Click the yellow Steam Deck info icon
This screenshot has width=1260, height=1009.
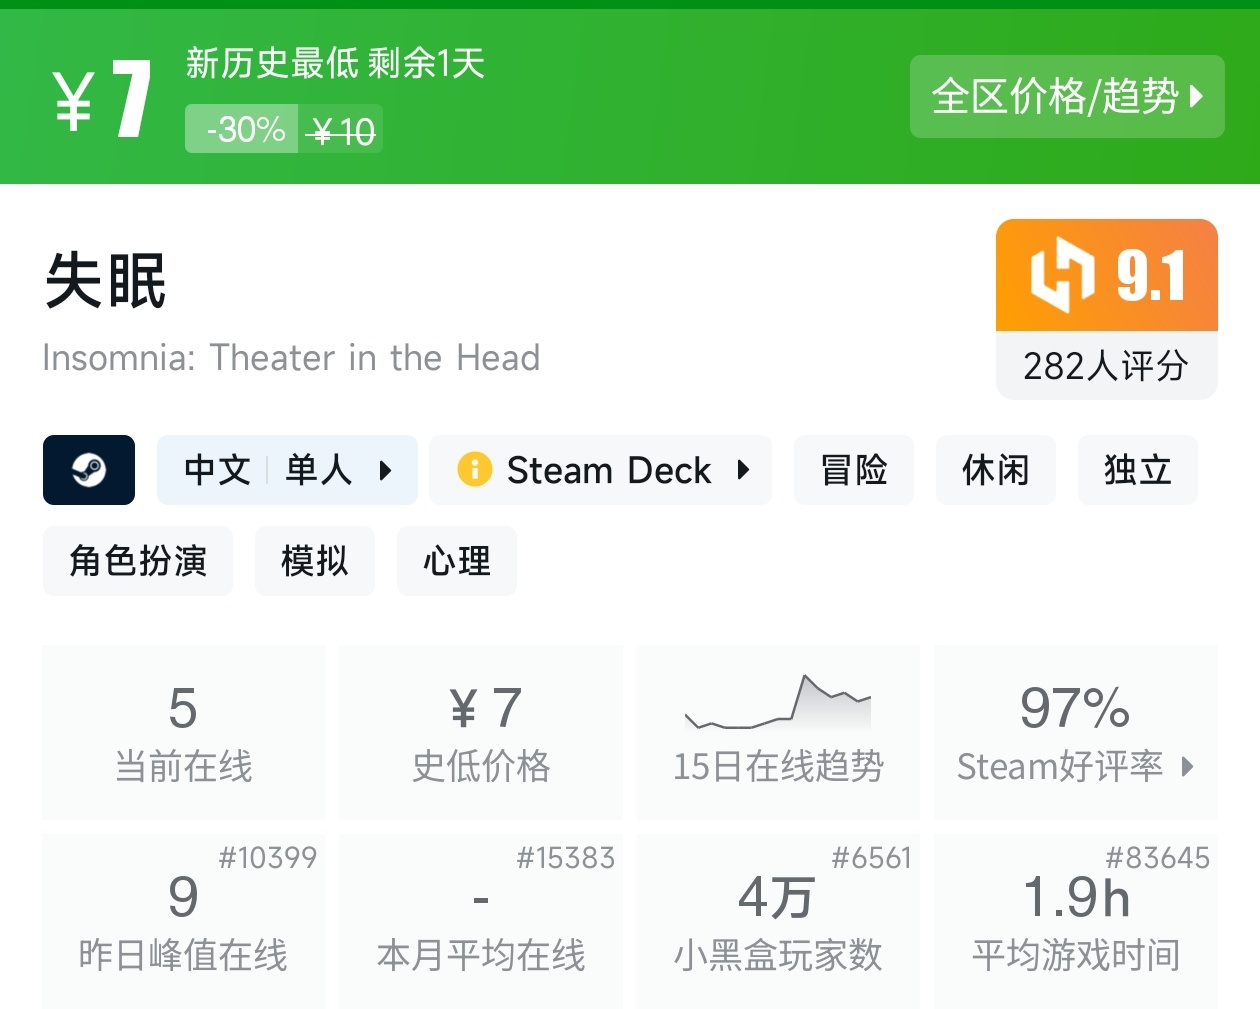(x=474, y=470)
